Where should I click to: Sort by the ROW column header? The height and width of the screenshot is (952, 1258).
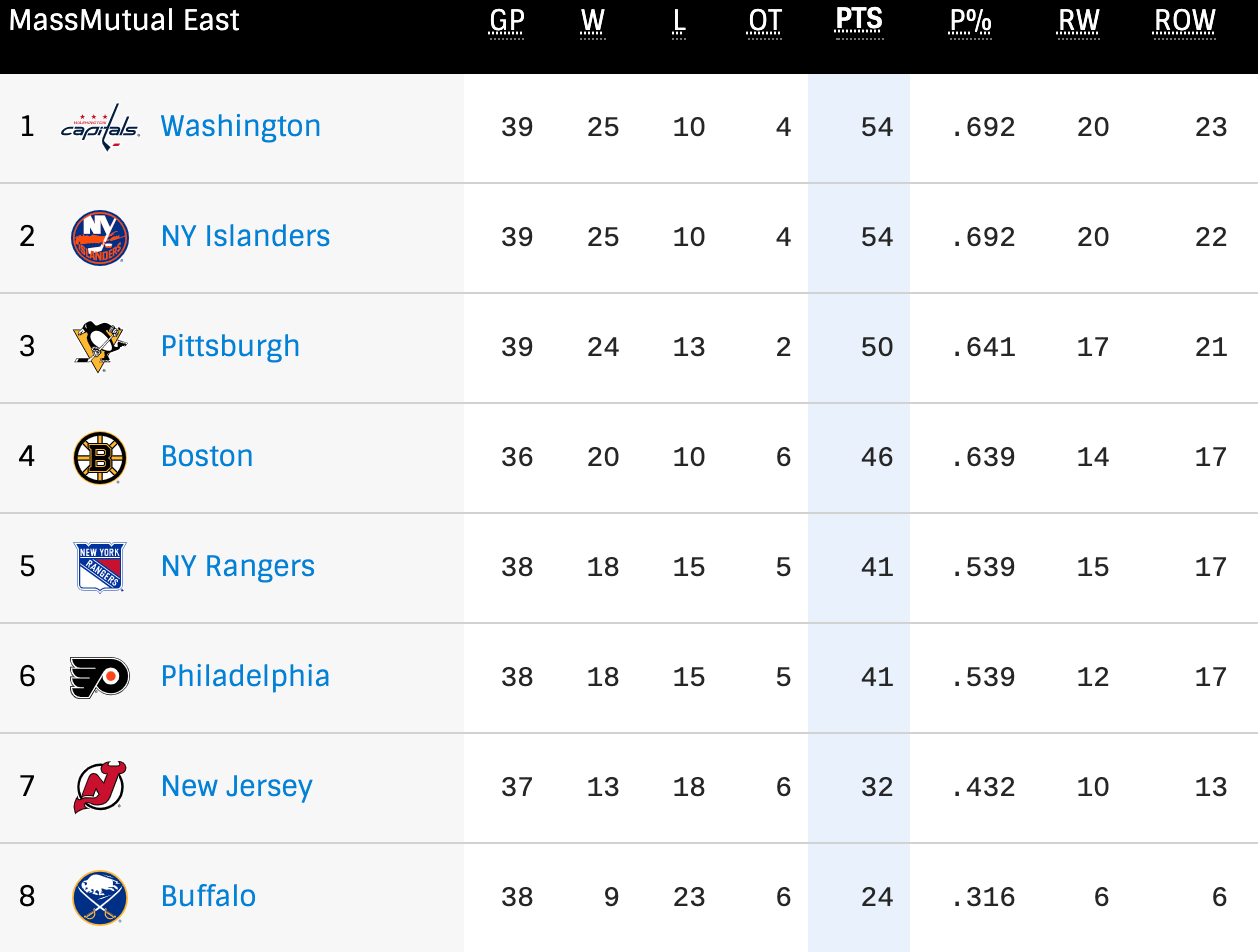coord(1185,21)
